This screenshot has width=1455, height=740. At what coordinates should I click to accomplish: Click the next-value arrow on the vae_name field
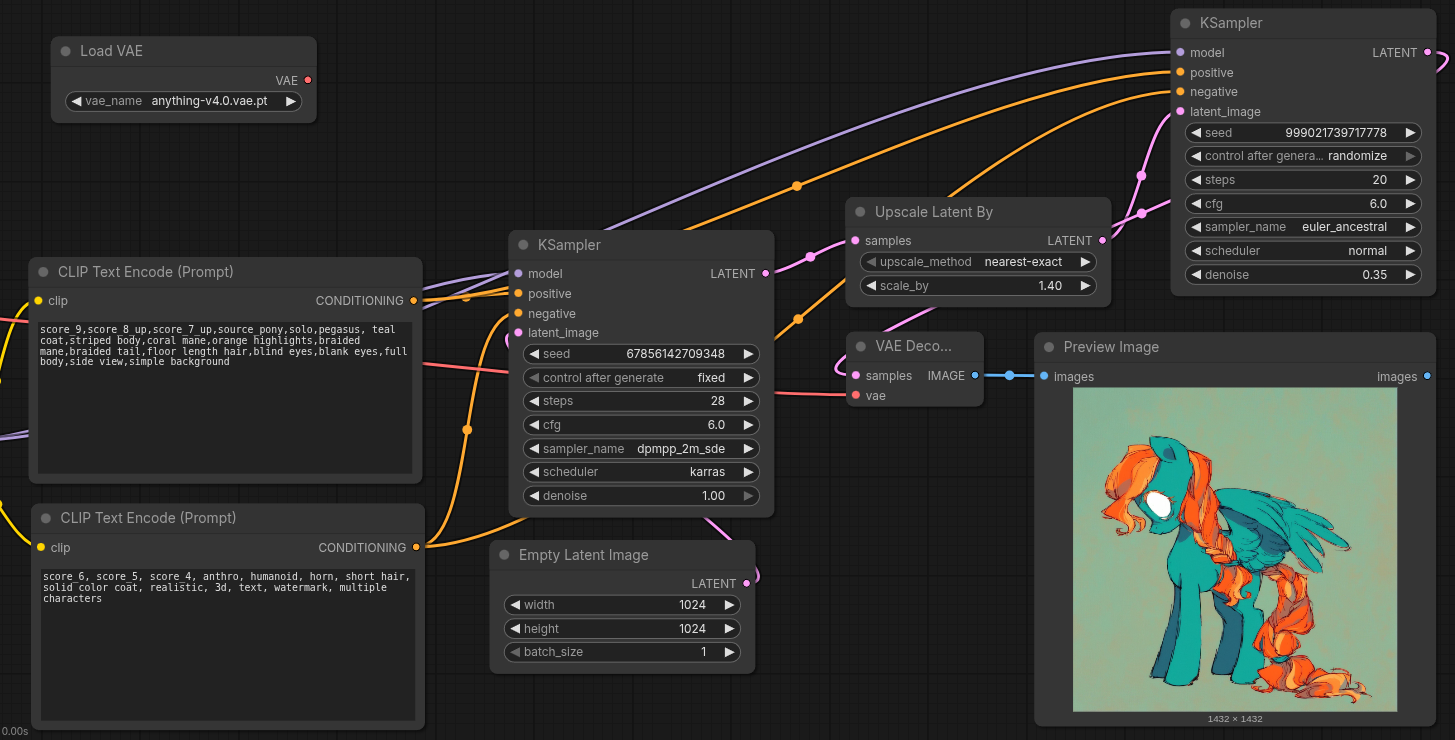tap(291, 101)
